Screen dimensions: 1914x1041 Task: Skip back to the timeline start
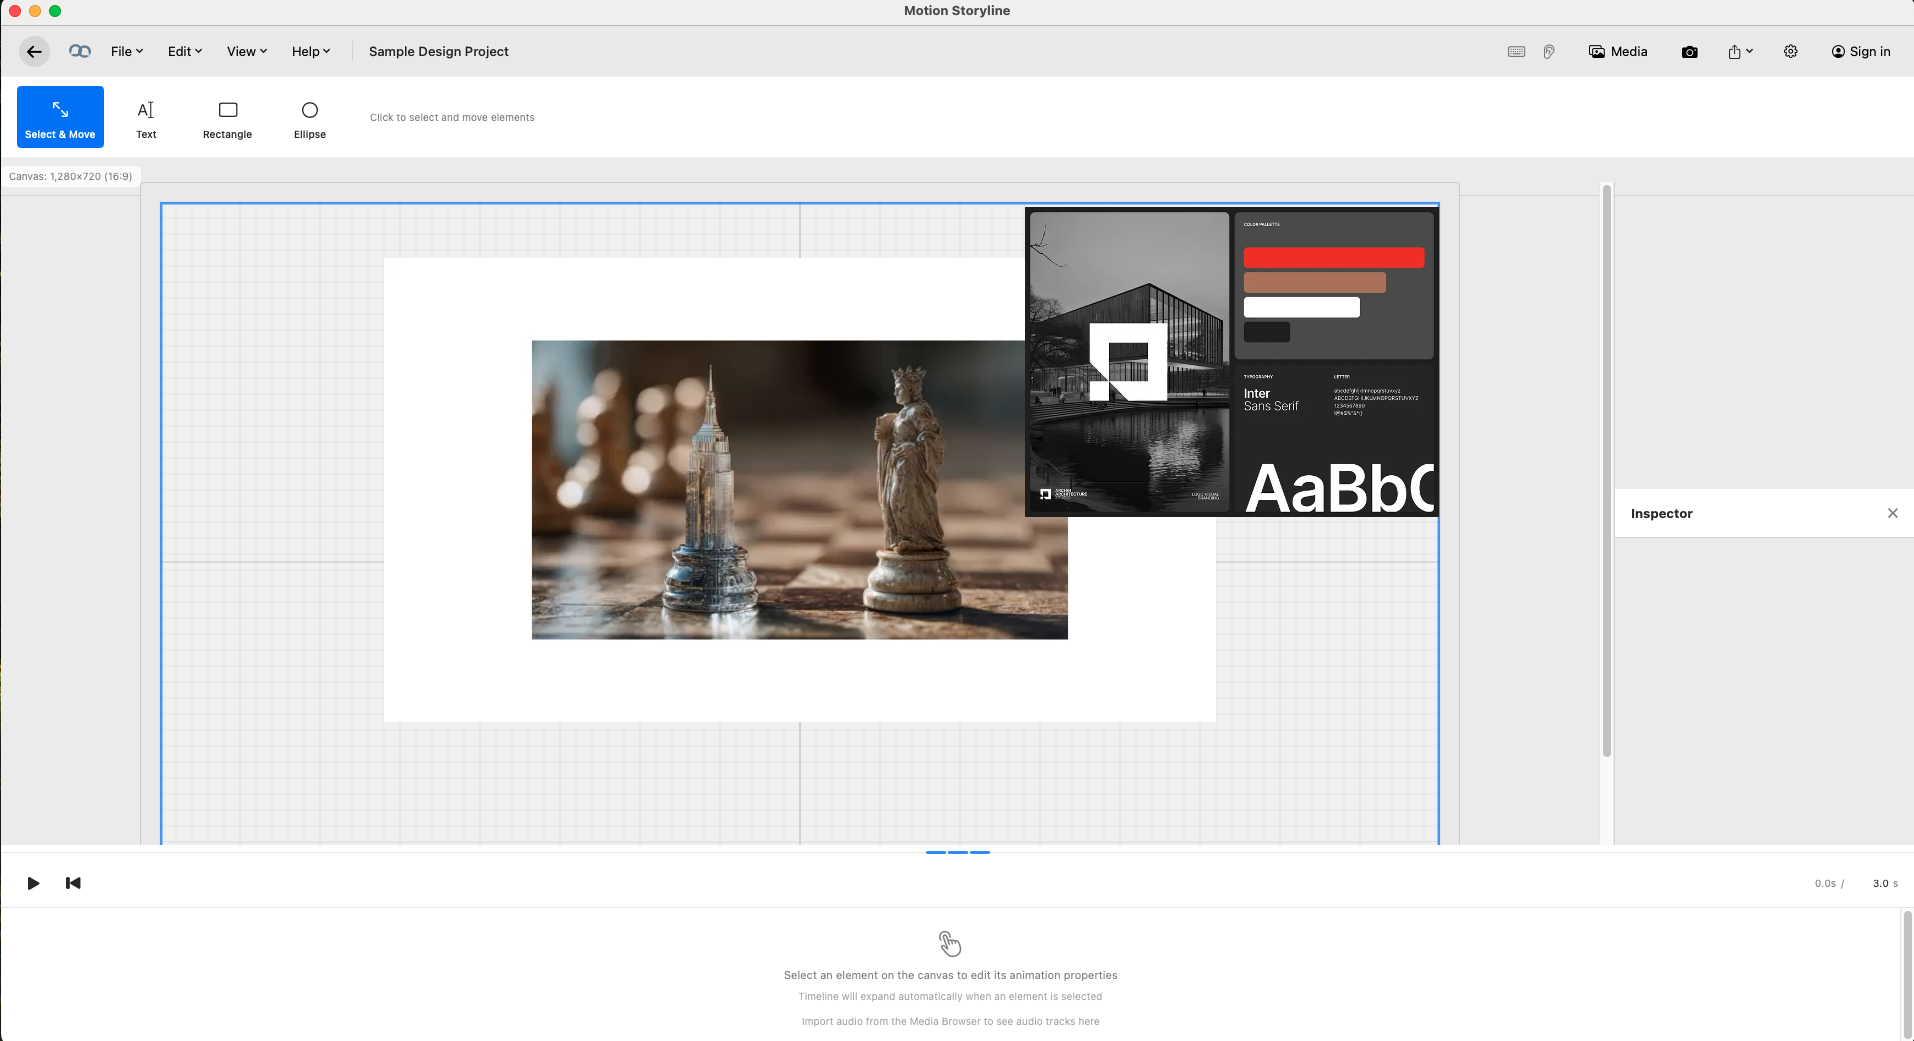point(73,883)
